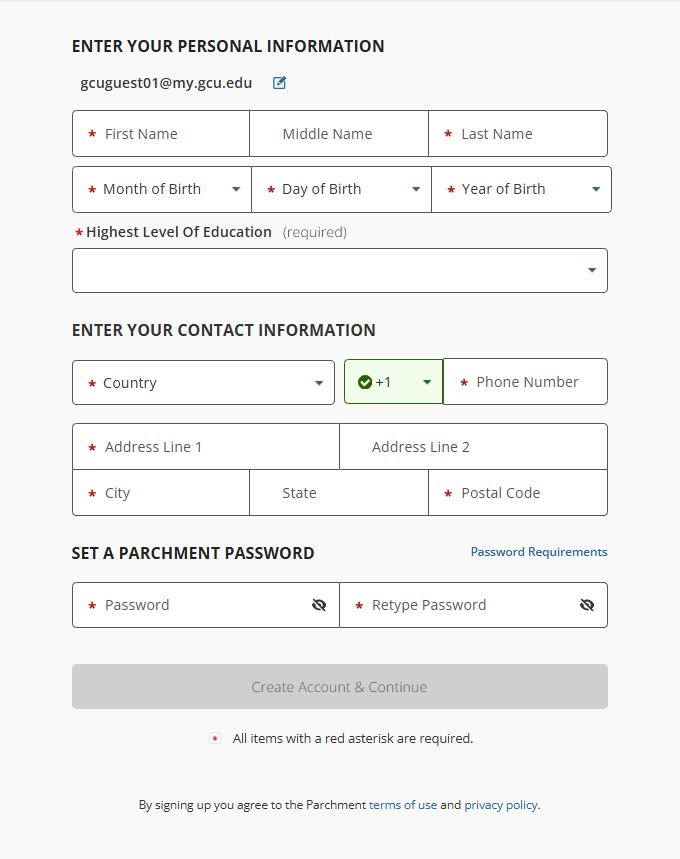Open the Day of Birth dropdown

[x=341, y=190]
